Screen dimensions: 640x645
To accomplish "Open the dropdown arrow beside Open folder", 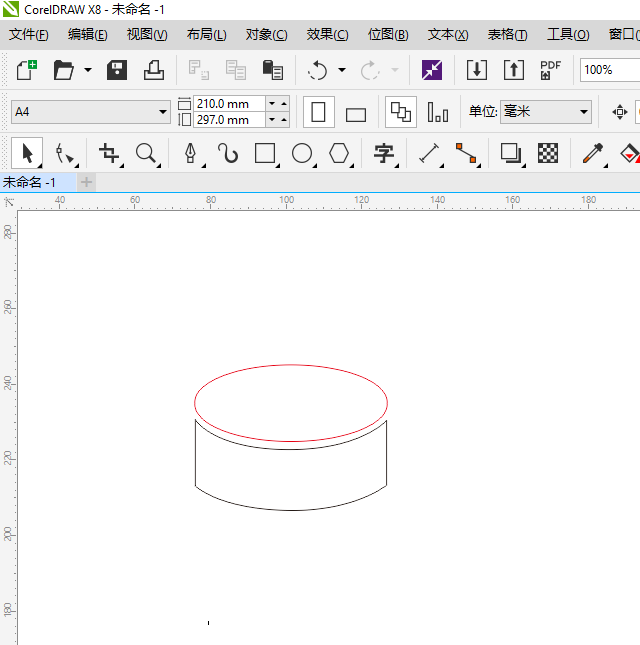I will pyautogui.click(x=88, y=70).
